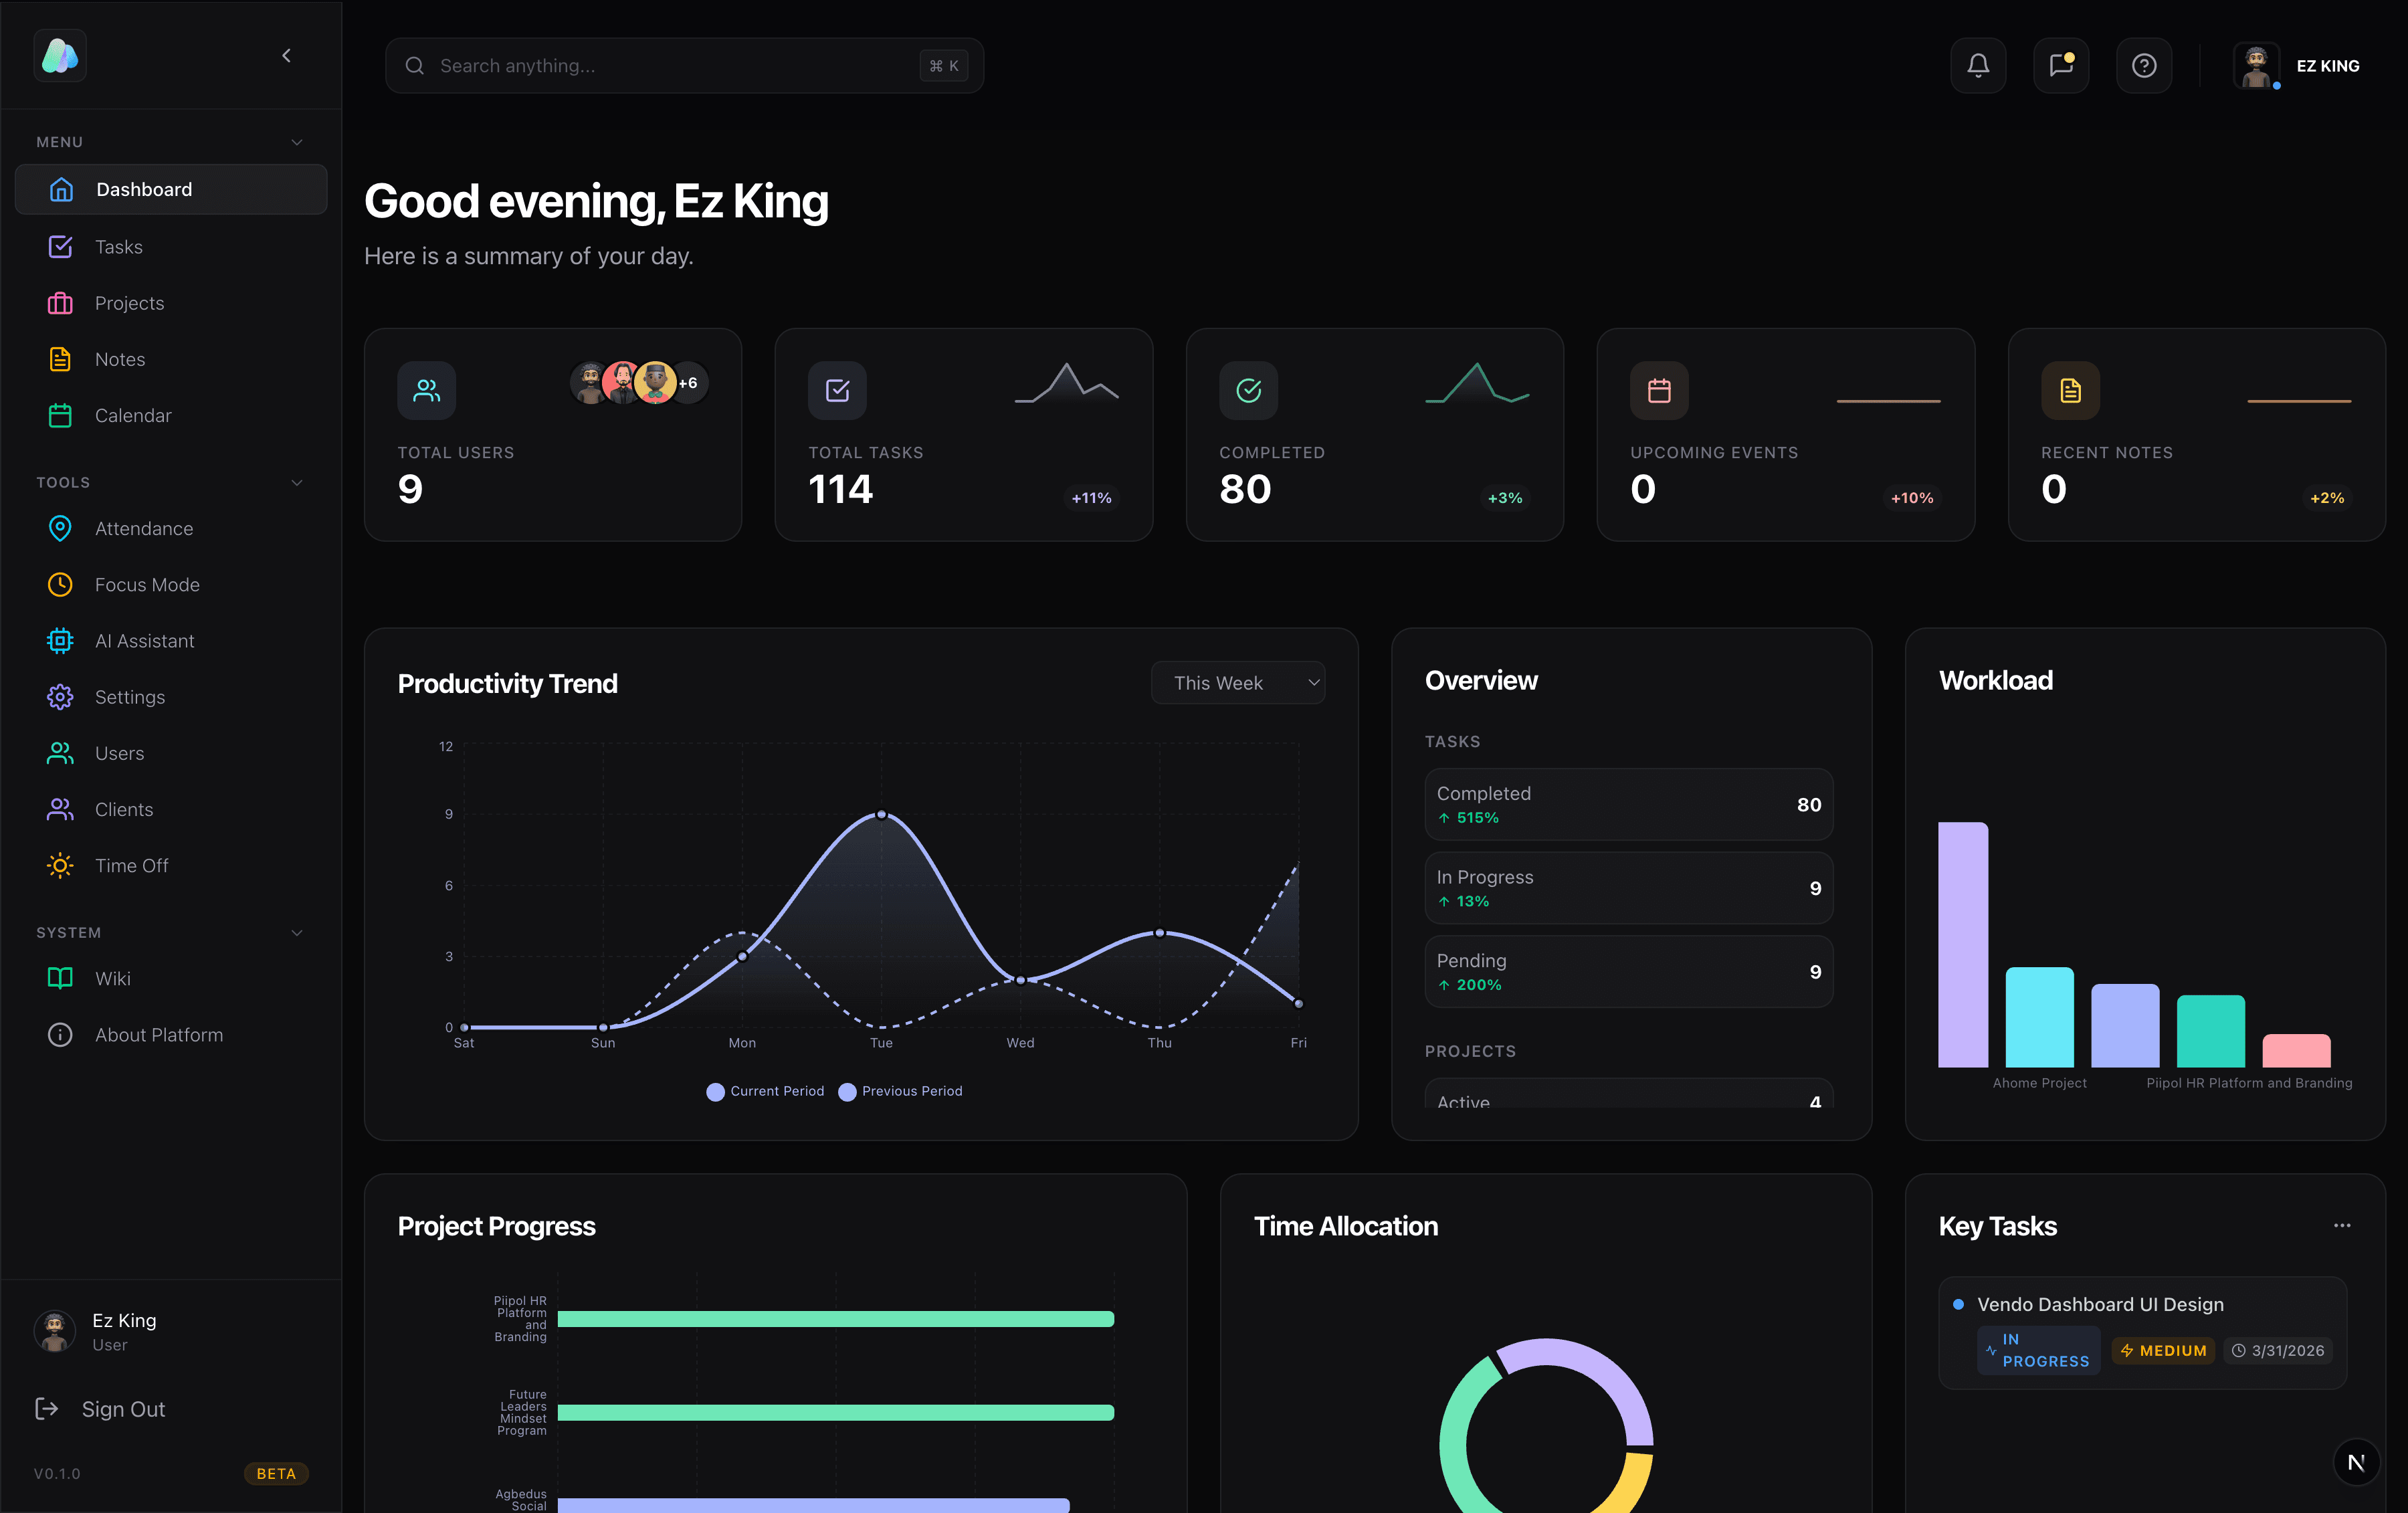Open the messages chat icon
Screen dimensions: 2408x1513
pos(2061,66)
